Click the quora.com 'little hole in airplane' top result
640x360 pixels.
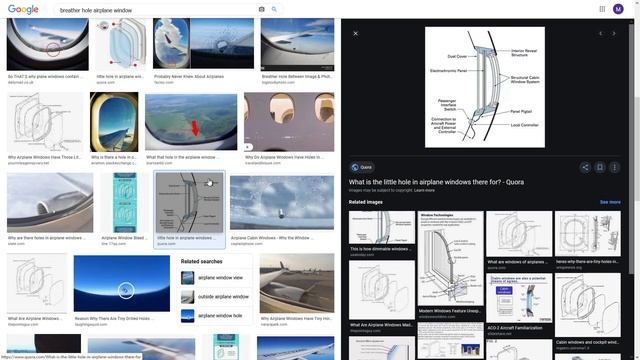click(x=121, y=44)
